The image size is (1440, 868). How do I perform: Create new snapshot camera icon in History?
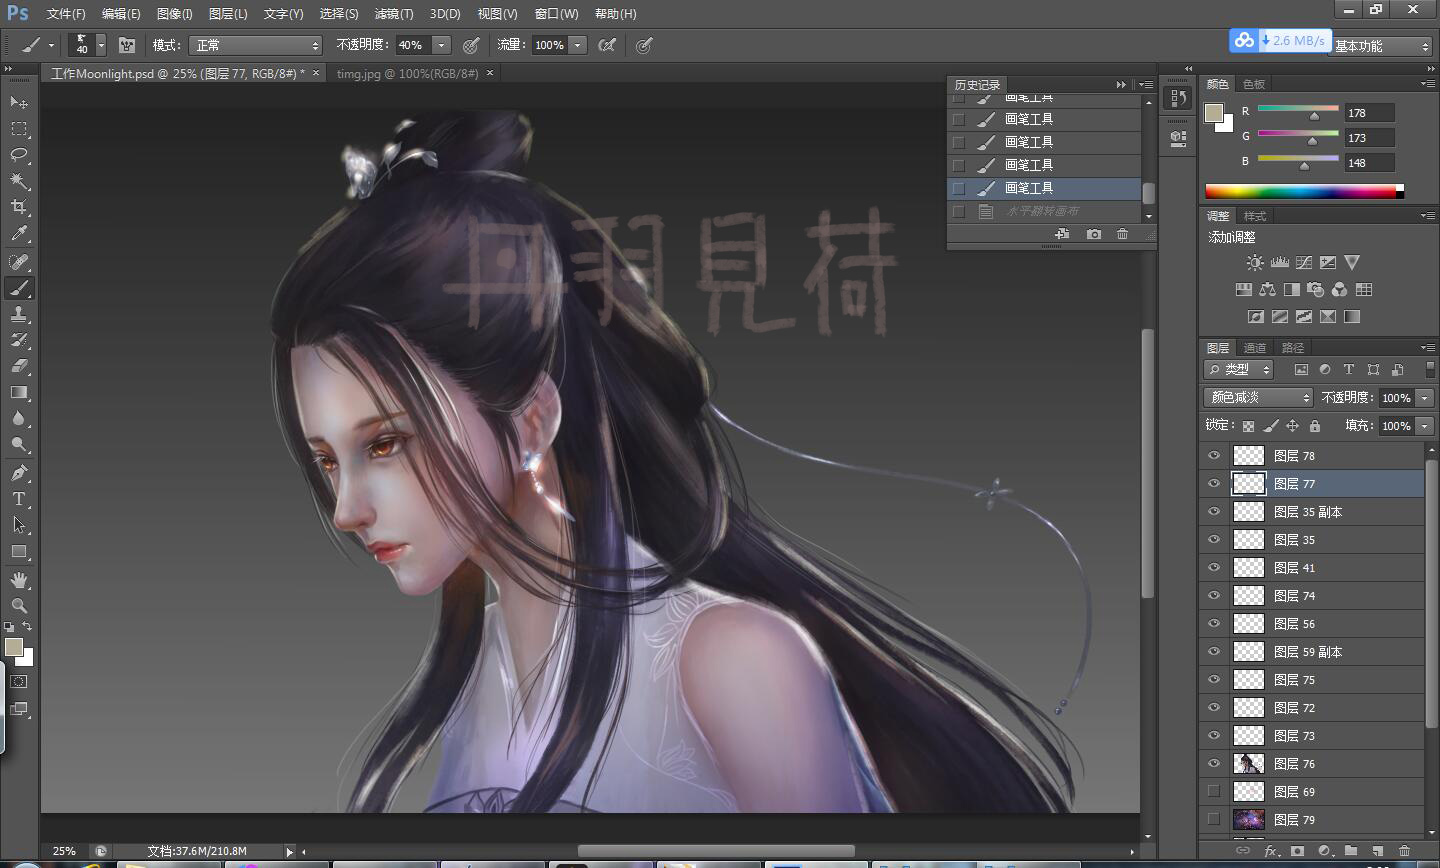[x=1094, y=234]
